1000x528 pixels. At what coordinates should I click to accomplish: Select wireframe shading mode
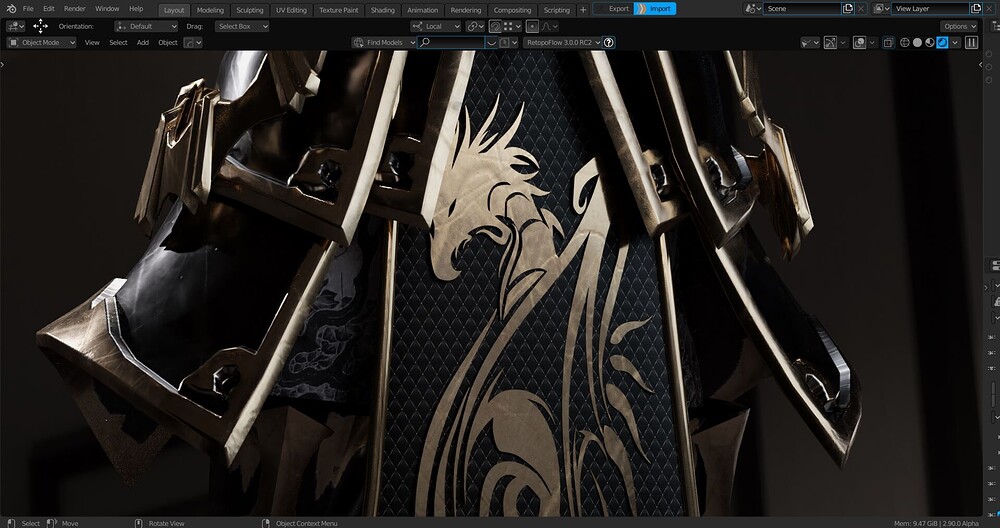click(904, 43)
